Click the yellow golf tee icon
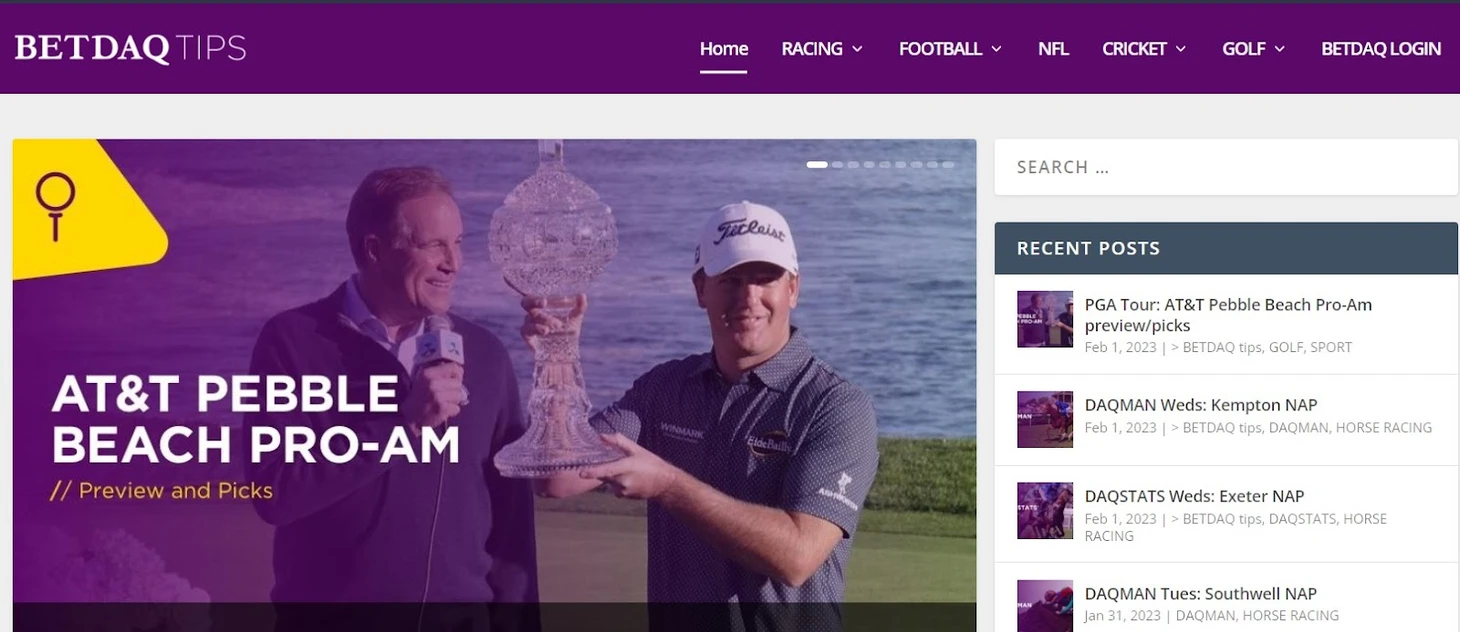 [x=55, y=206]
